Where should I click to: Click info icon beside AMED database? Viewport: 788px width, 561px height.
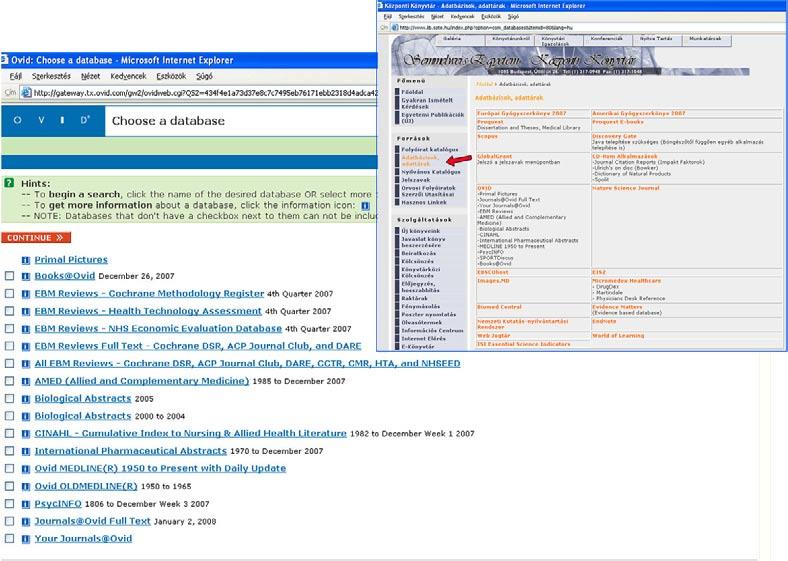(26, 381)
